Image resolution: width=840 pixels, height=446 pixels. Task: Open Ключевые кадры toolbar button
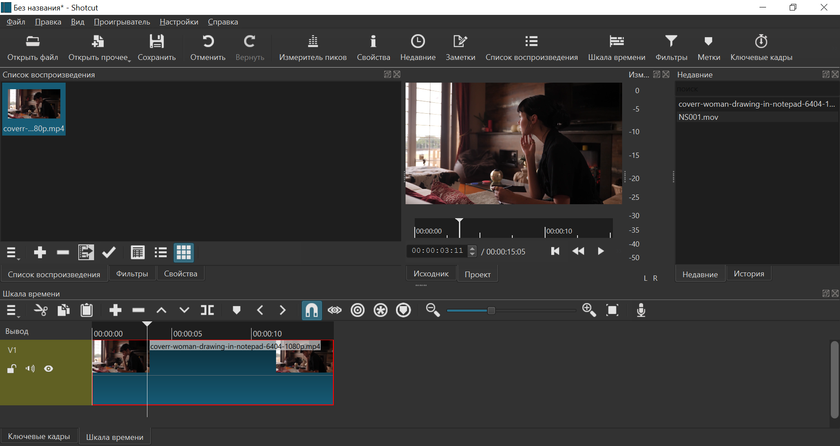(761, 48)
